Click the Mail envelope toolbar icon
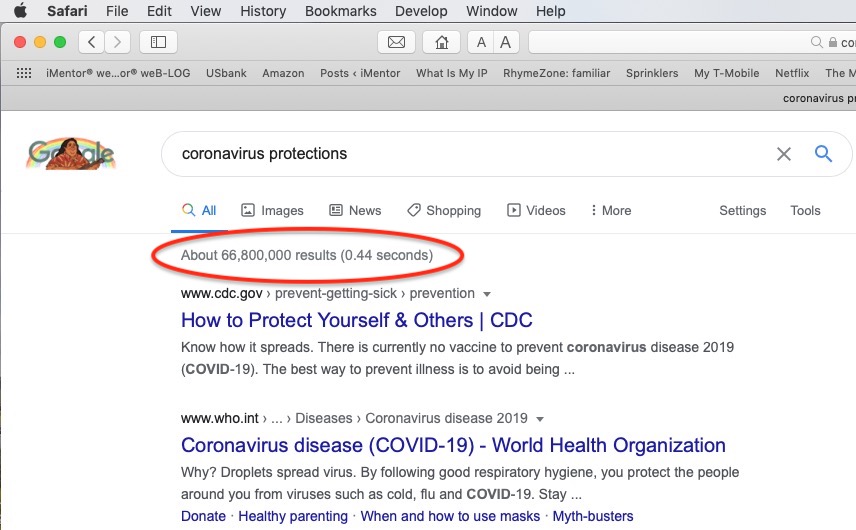The width and height of the screenshot is (856, 530). 396,42
